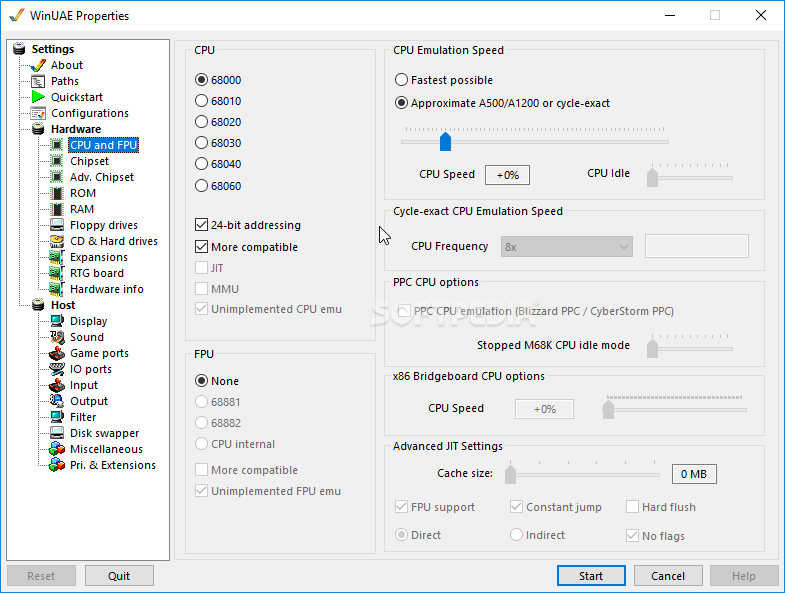Click the green Quickstart arrow icon
The height and width of the screenshot is (593, 785).
tap(38, 97)
